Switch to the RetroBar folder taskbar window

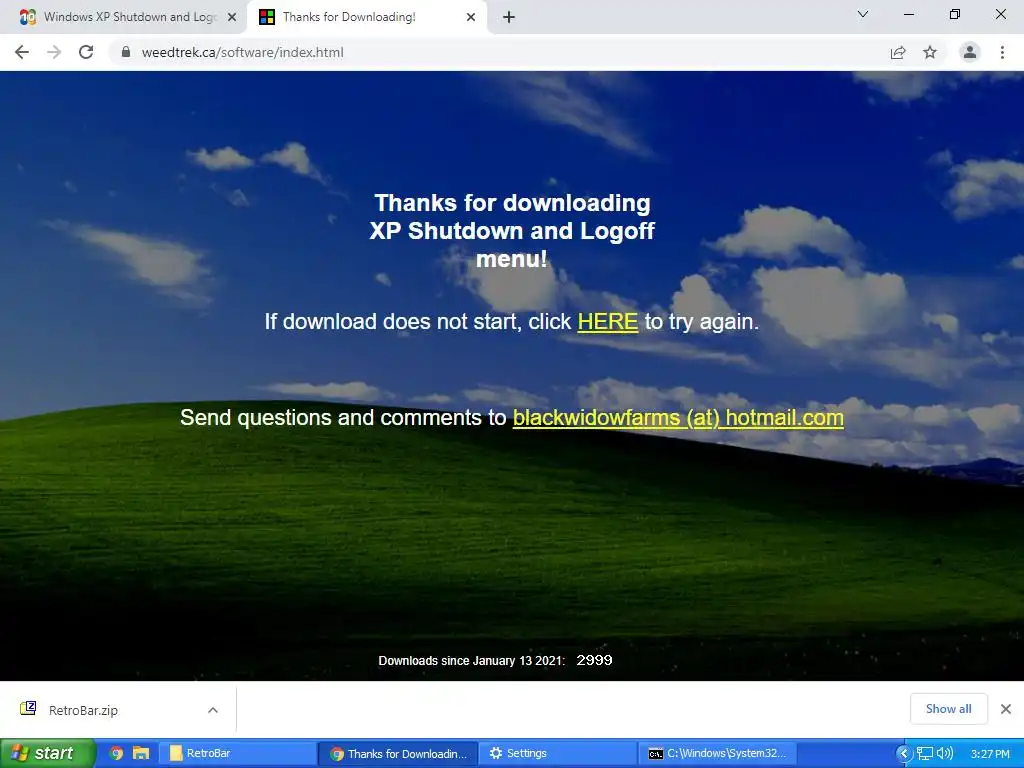pos(236,753)
